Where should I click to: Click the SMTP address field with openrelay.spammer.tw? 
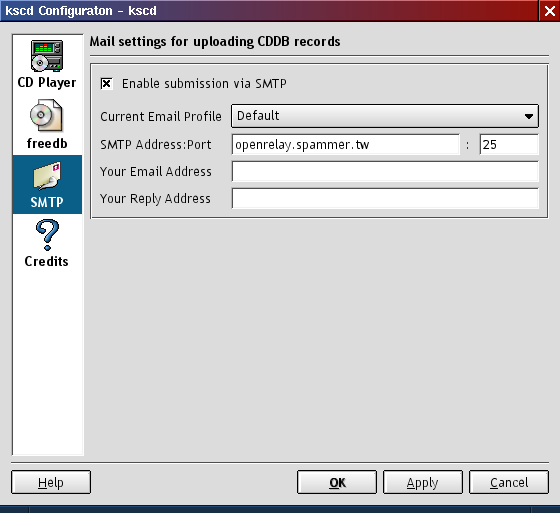pyautogui.click(x=345, y=144)
